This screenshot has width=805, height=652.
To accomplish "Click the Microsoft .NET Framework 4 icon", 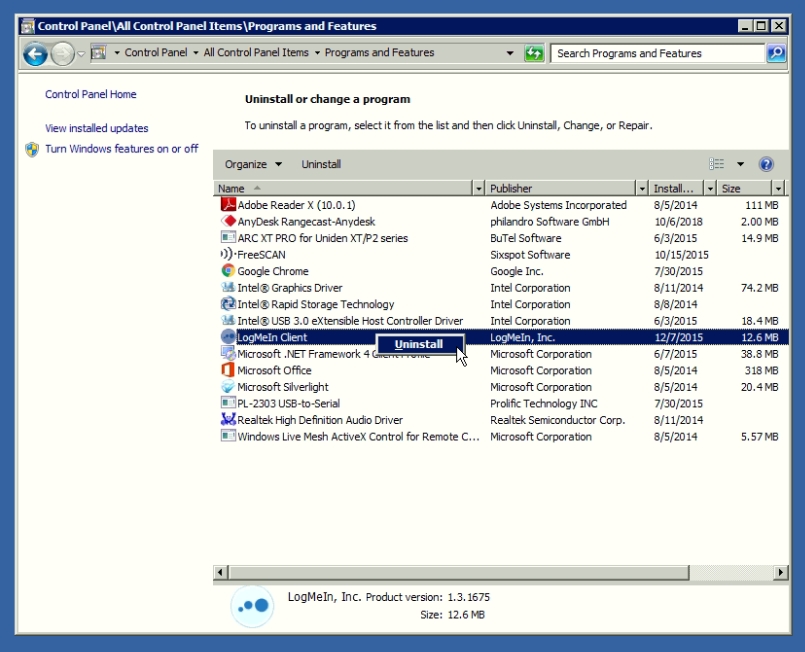I will pos(228,353).
